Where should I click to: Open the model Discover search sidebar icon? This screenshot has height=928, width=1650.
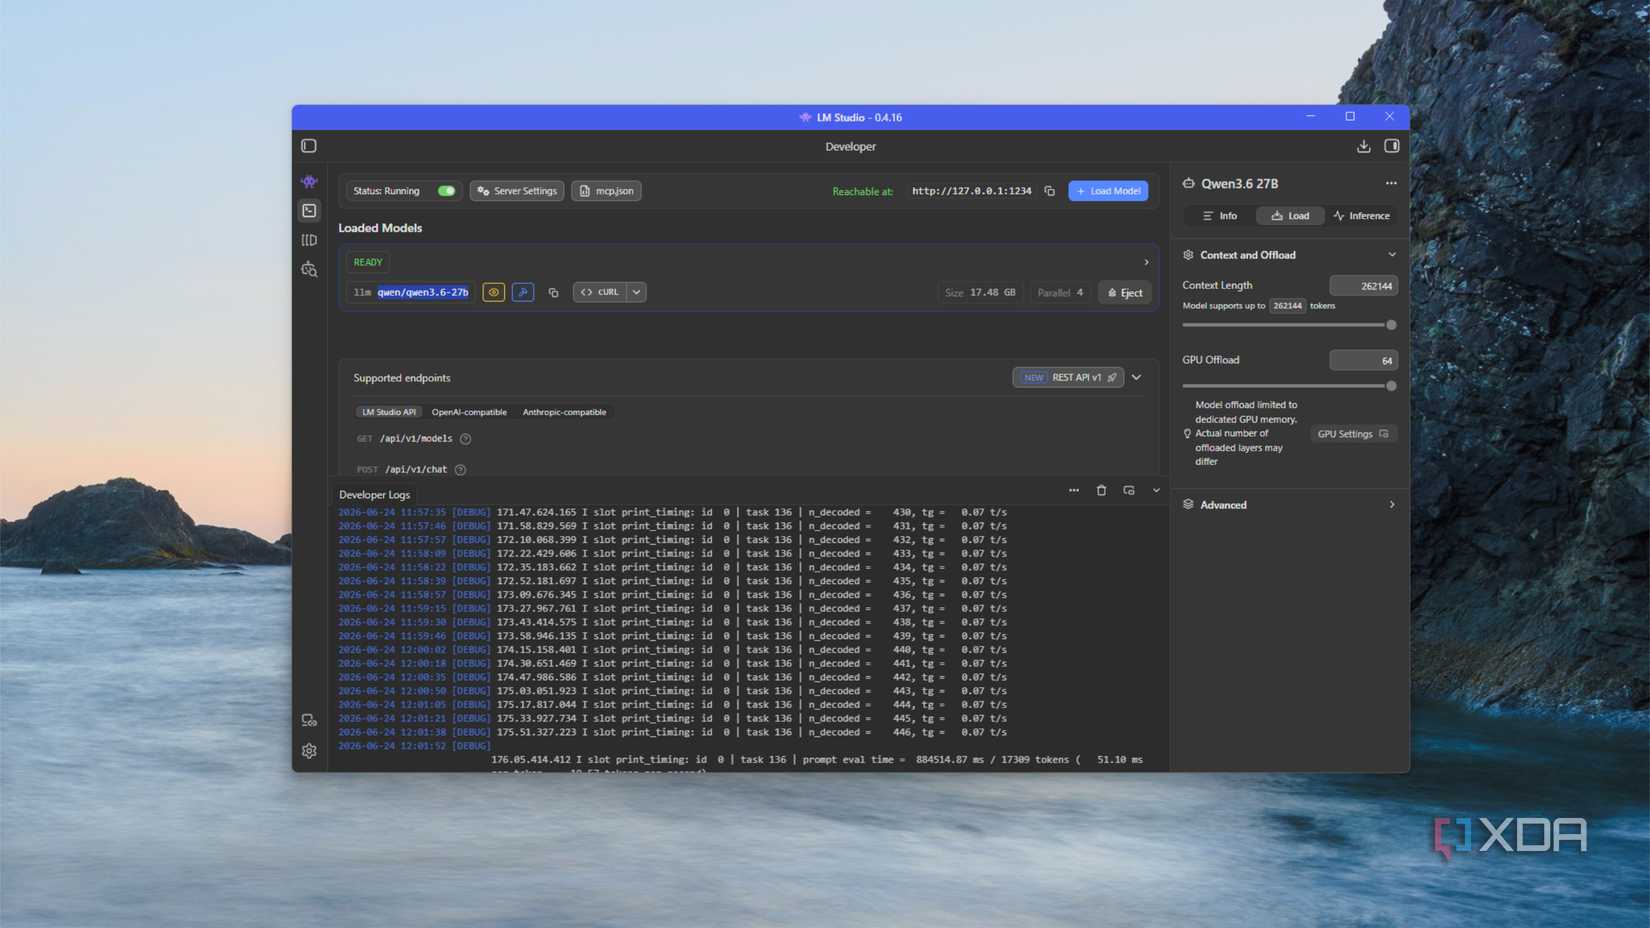pos(309,269)
